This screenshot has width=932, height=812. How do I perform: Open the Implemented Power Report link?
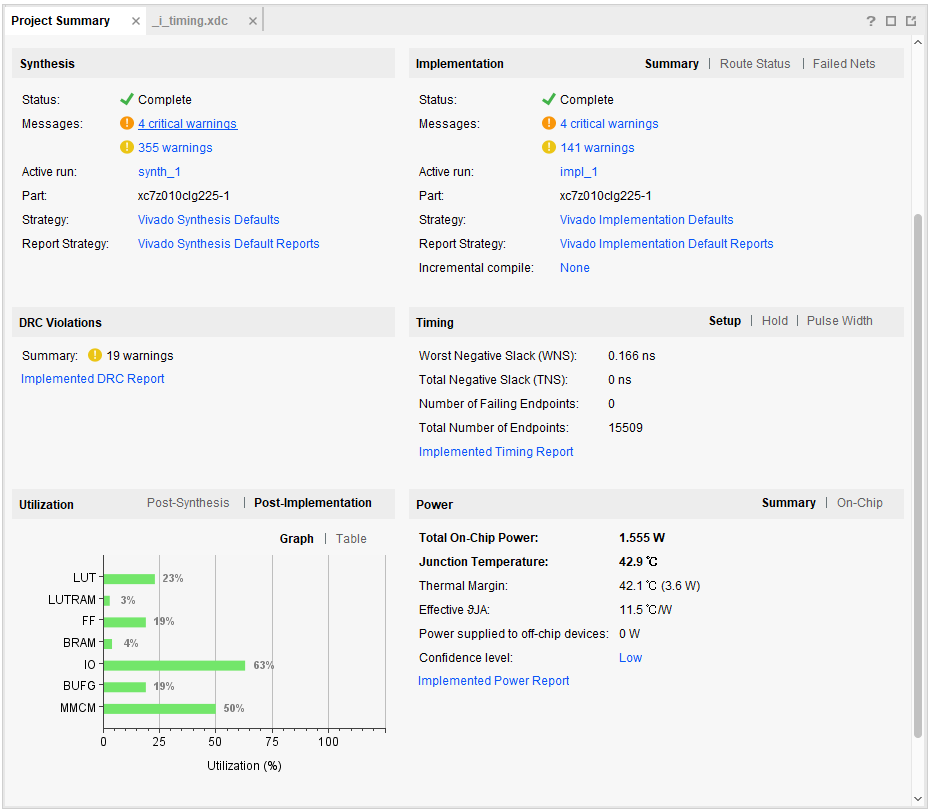pos(494,681)
